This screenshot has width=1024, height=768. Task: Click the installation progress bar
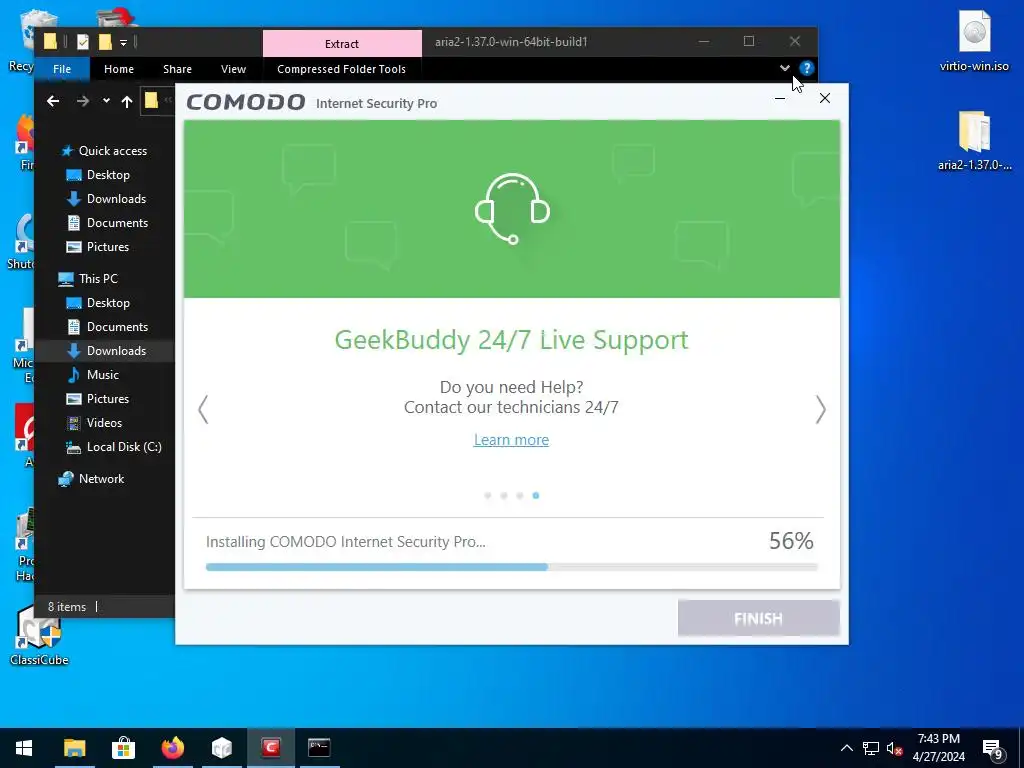tap(511, 567)
